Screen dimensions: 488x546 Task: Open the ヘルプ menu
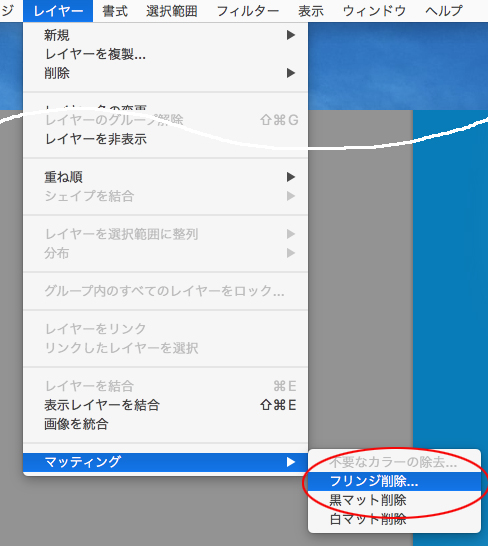click(x=444, y=11)
